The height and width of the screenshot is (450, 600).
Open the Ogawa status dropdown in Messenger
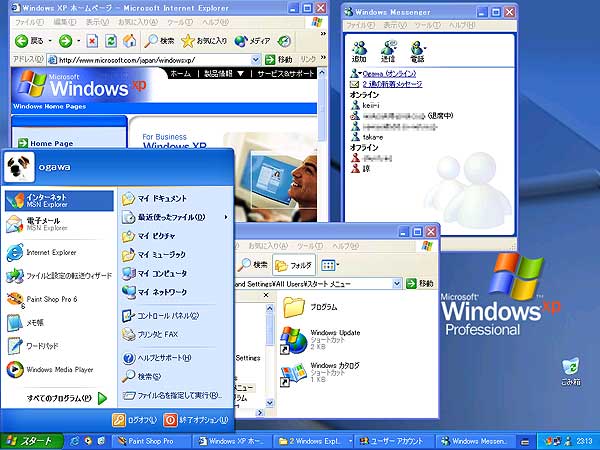[x=360, y=73]
